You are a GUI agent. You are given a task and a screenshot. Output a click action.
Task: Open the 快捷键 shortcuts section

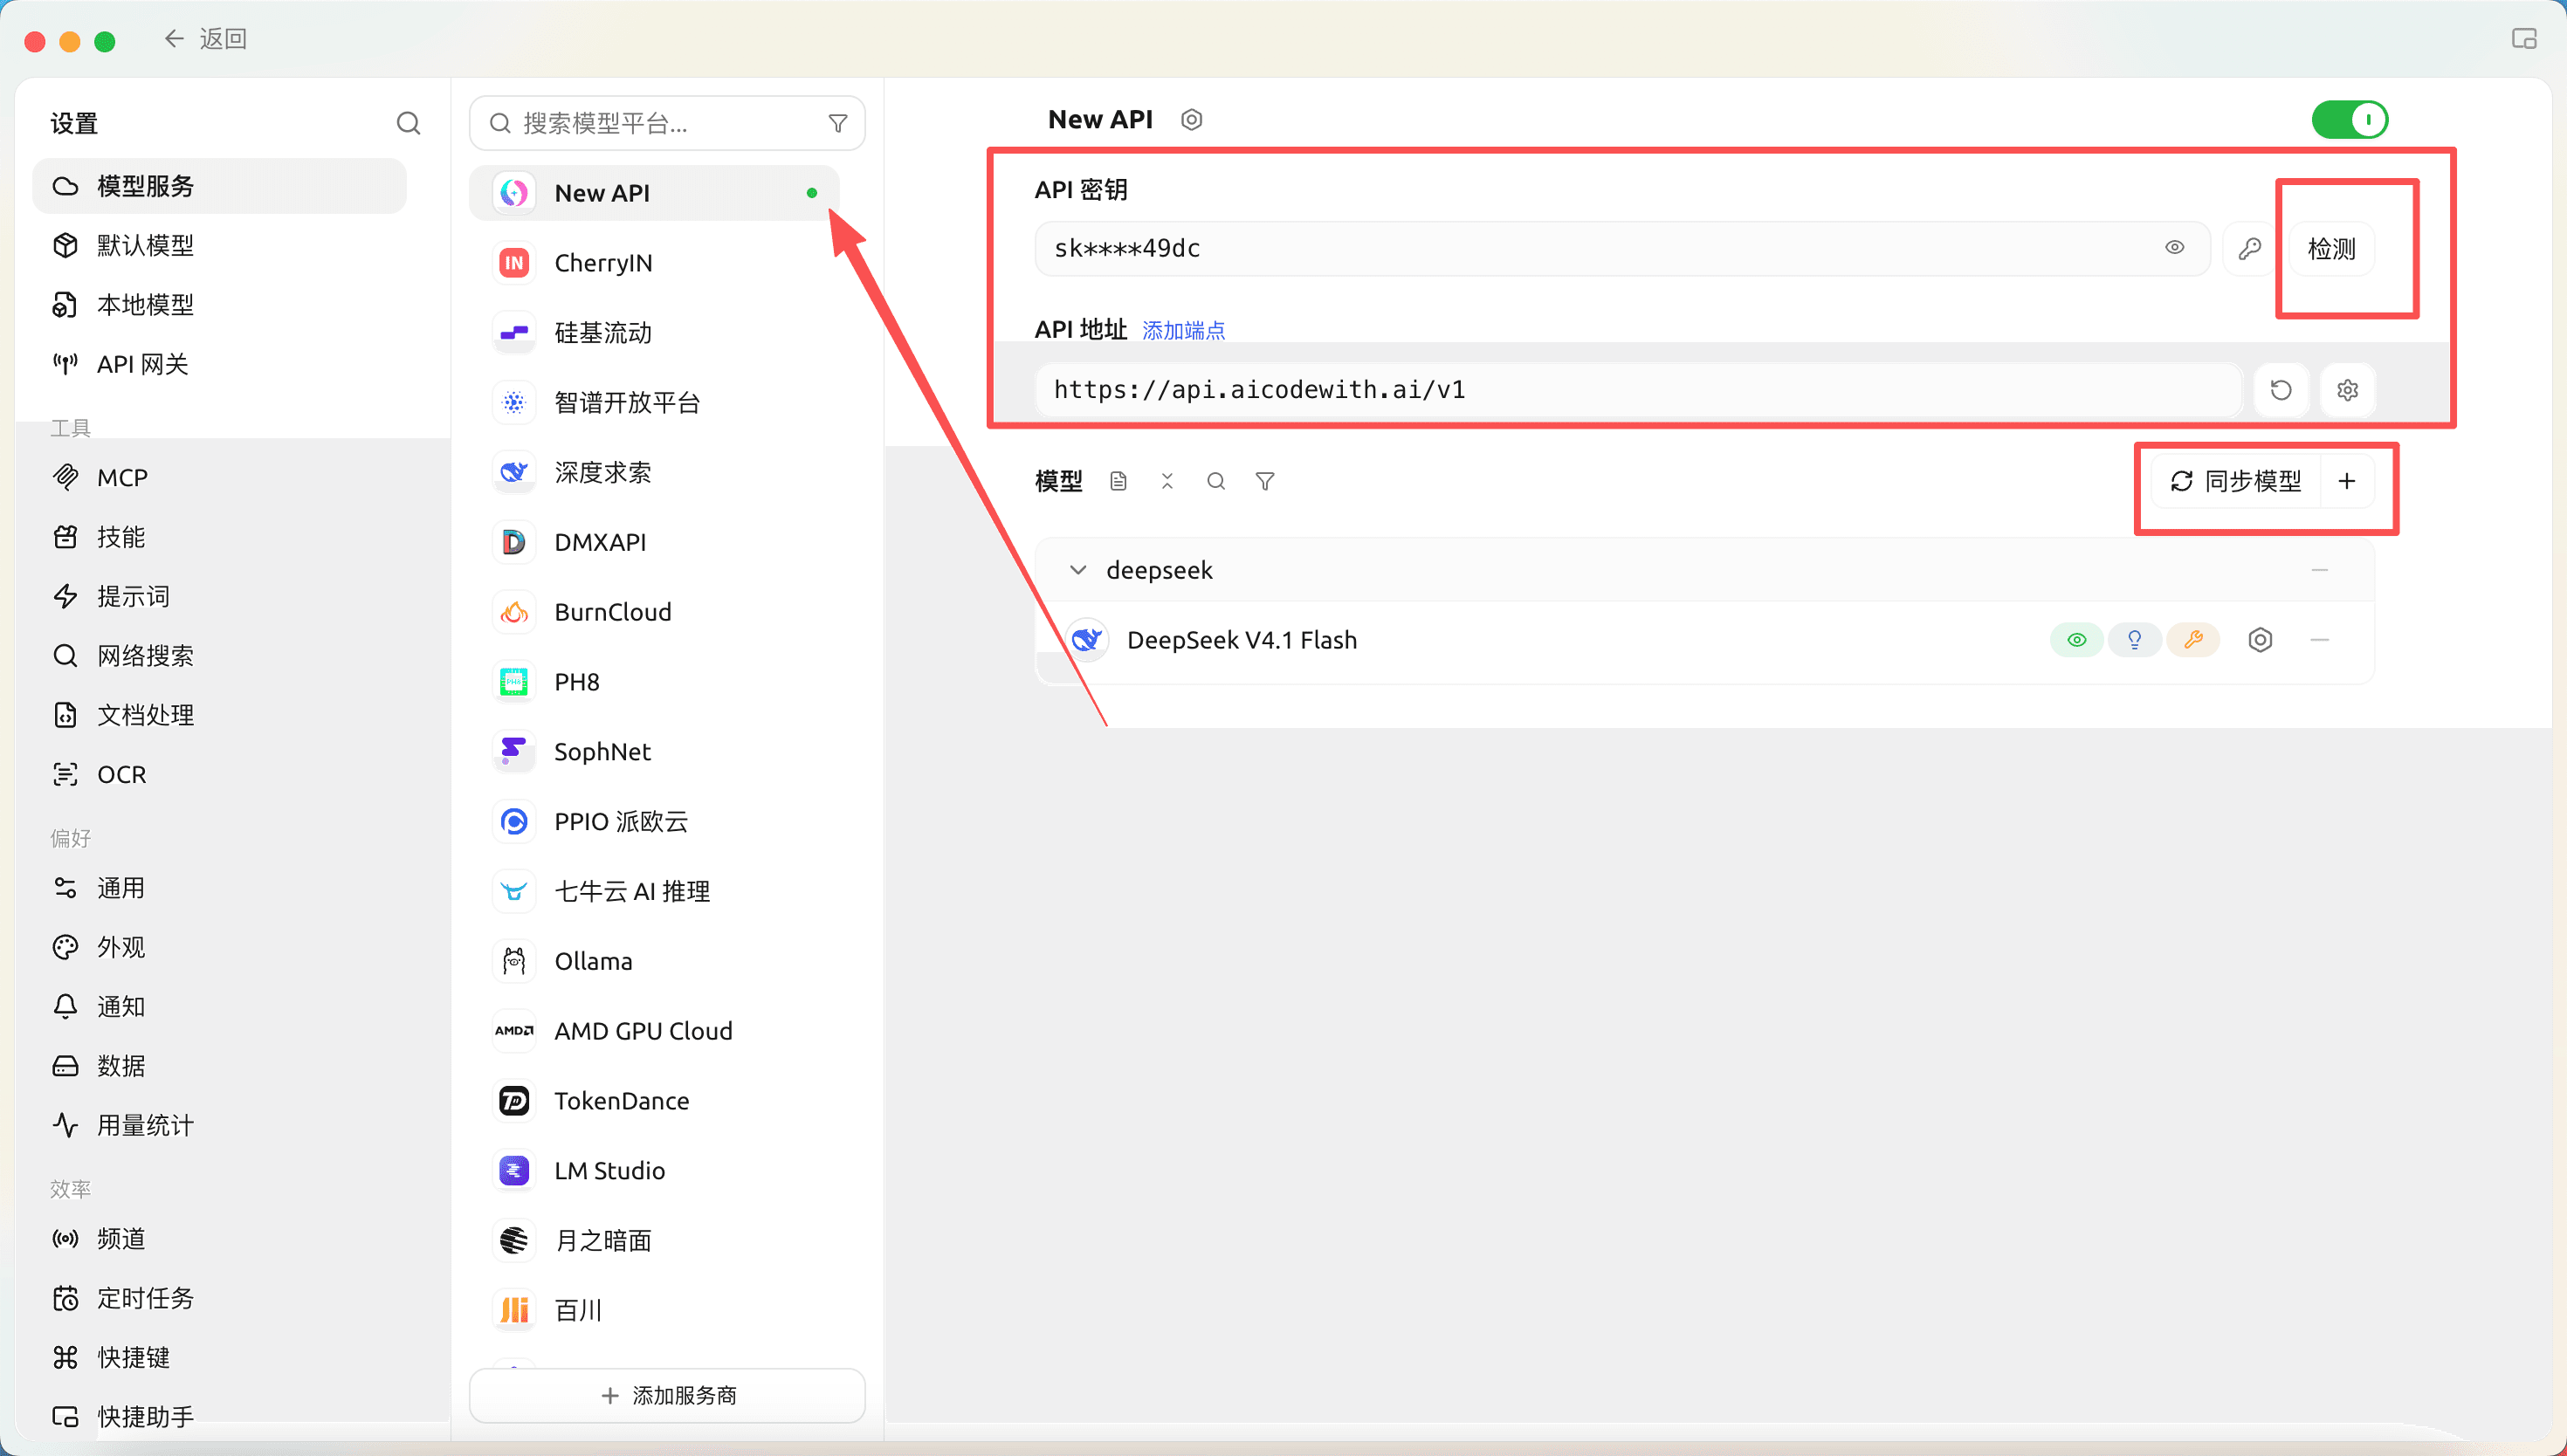tap(220, 1357)
